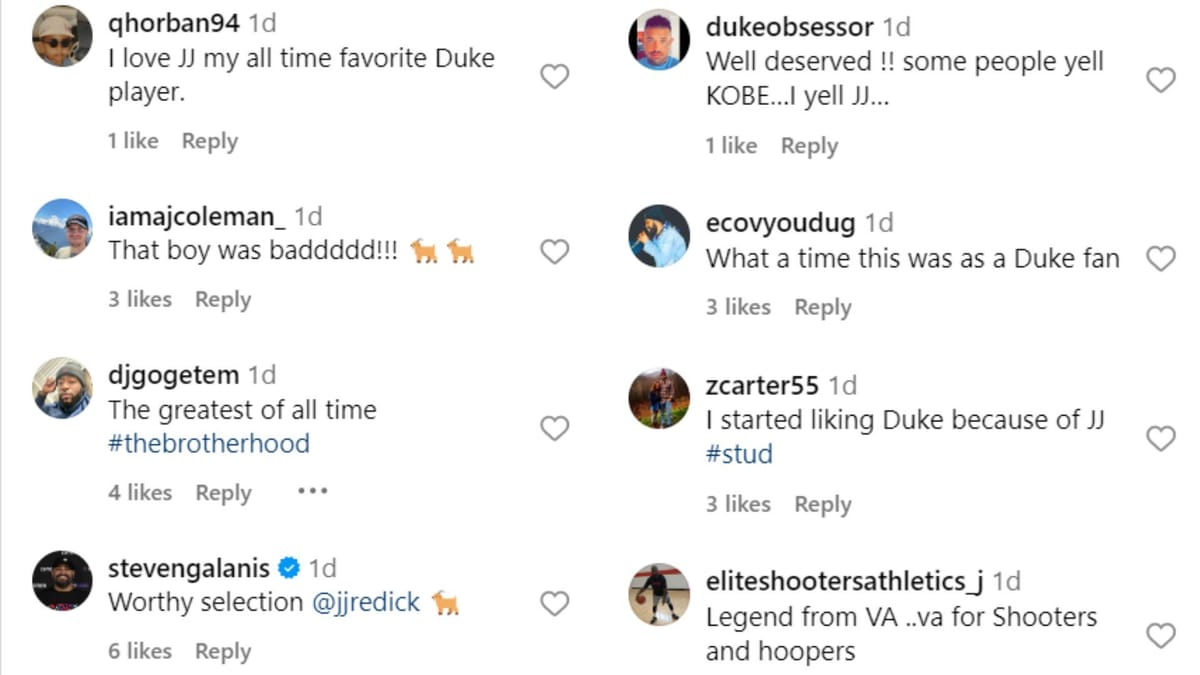The height and width of the screenshot is (675, 1200).
Task: Open iamajcoleman_'s profile picture
Action: pyautogui.click(x=61, y=228)
